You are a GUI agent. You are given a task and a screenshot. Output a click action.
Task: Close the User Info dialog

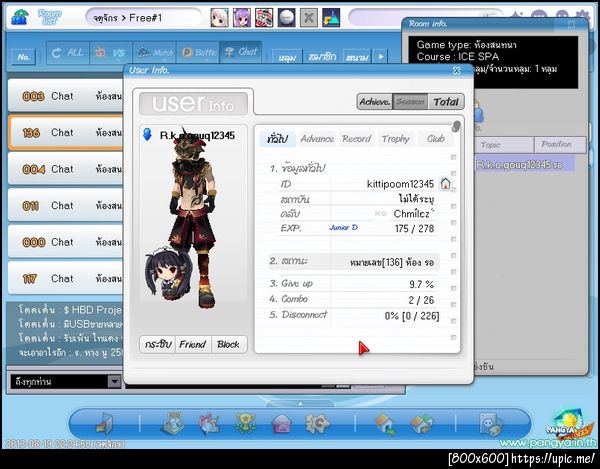pyautogui.click(x=457, y=70)
